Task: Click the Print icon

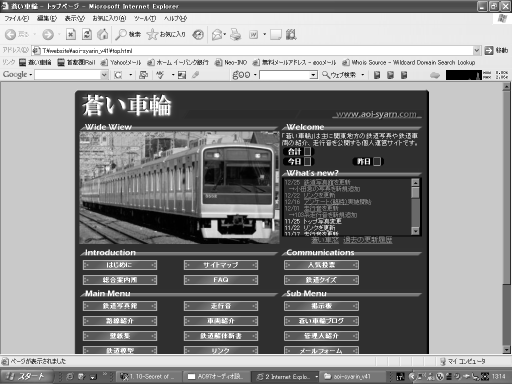Action: (236, 34)
